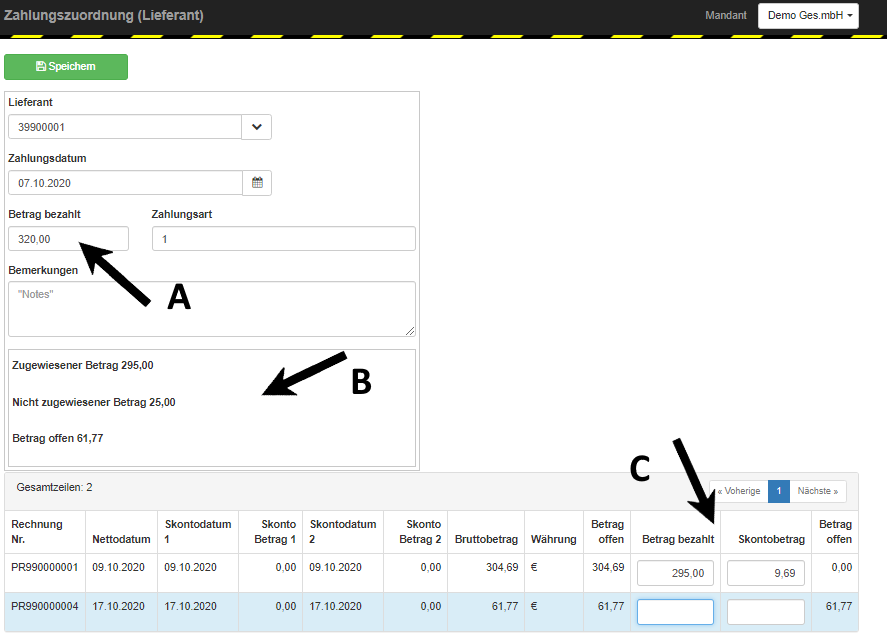This screenshot has width=887, height=636.
Task: Click the green Speichern button
Action: tap(66, 67)
